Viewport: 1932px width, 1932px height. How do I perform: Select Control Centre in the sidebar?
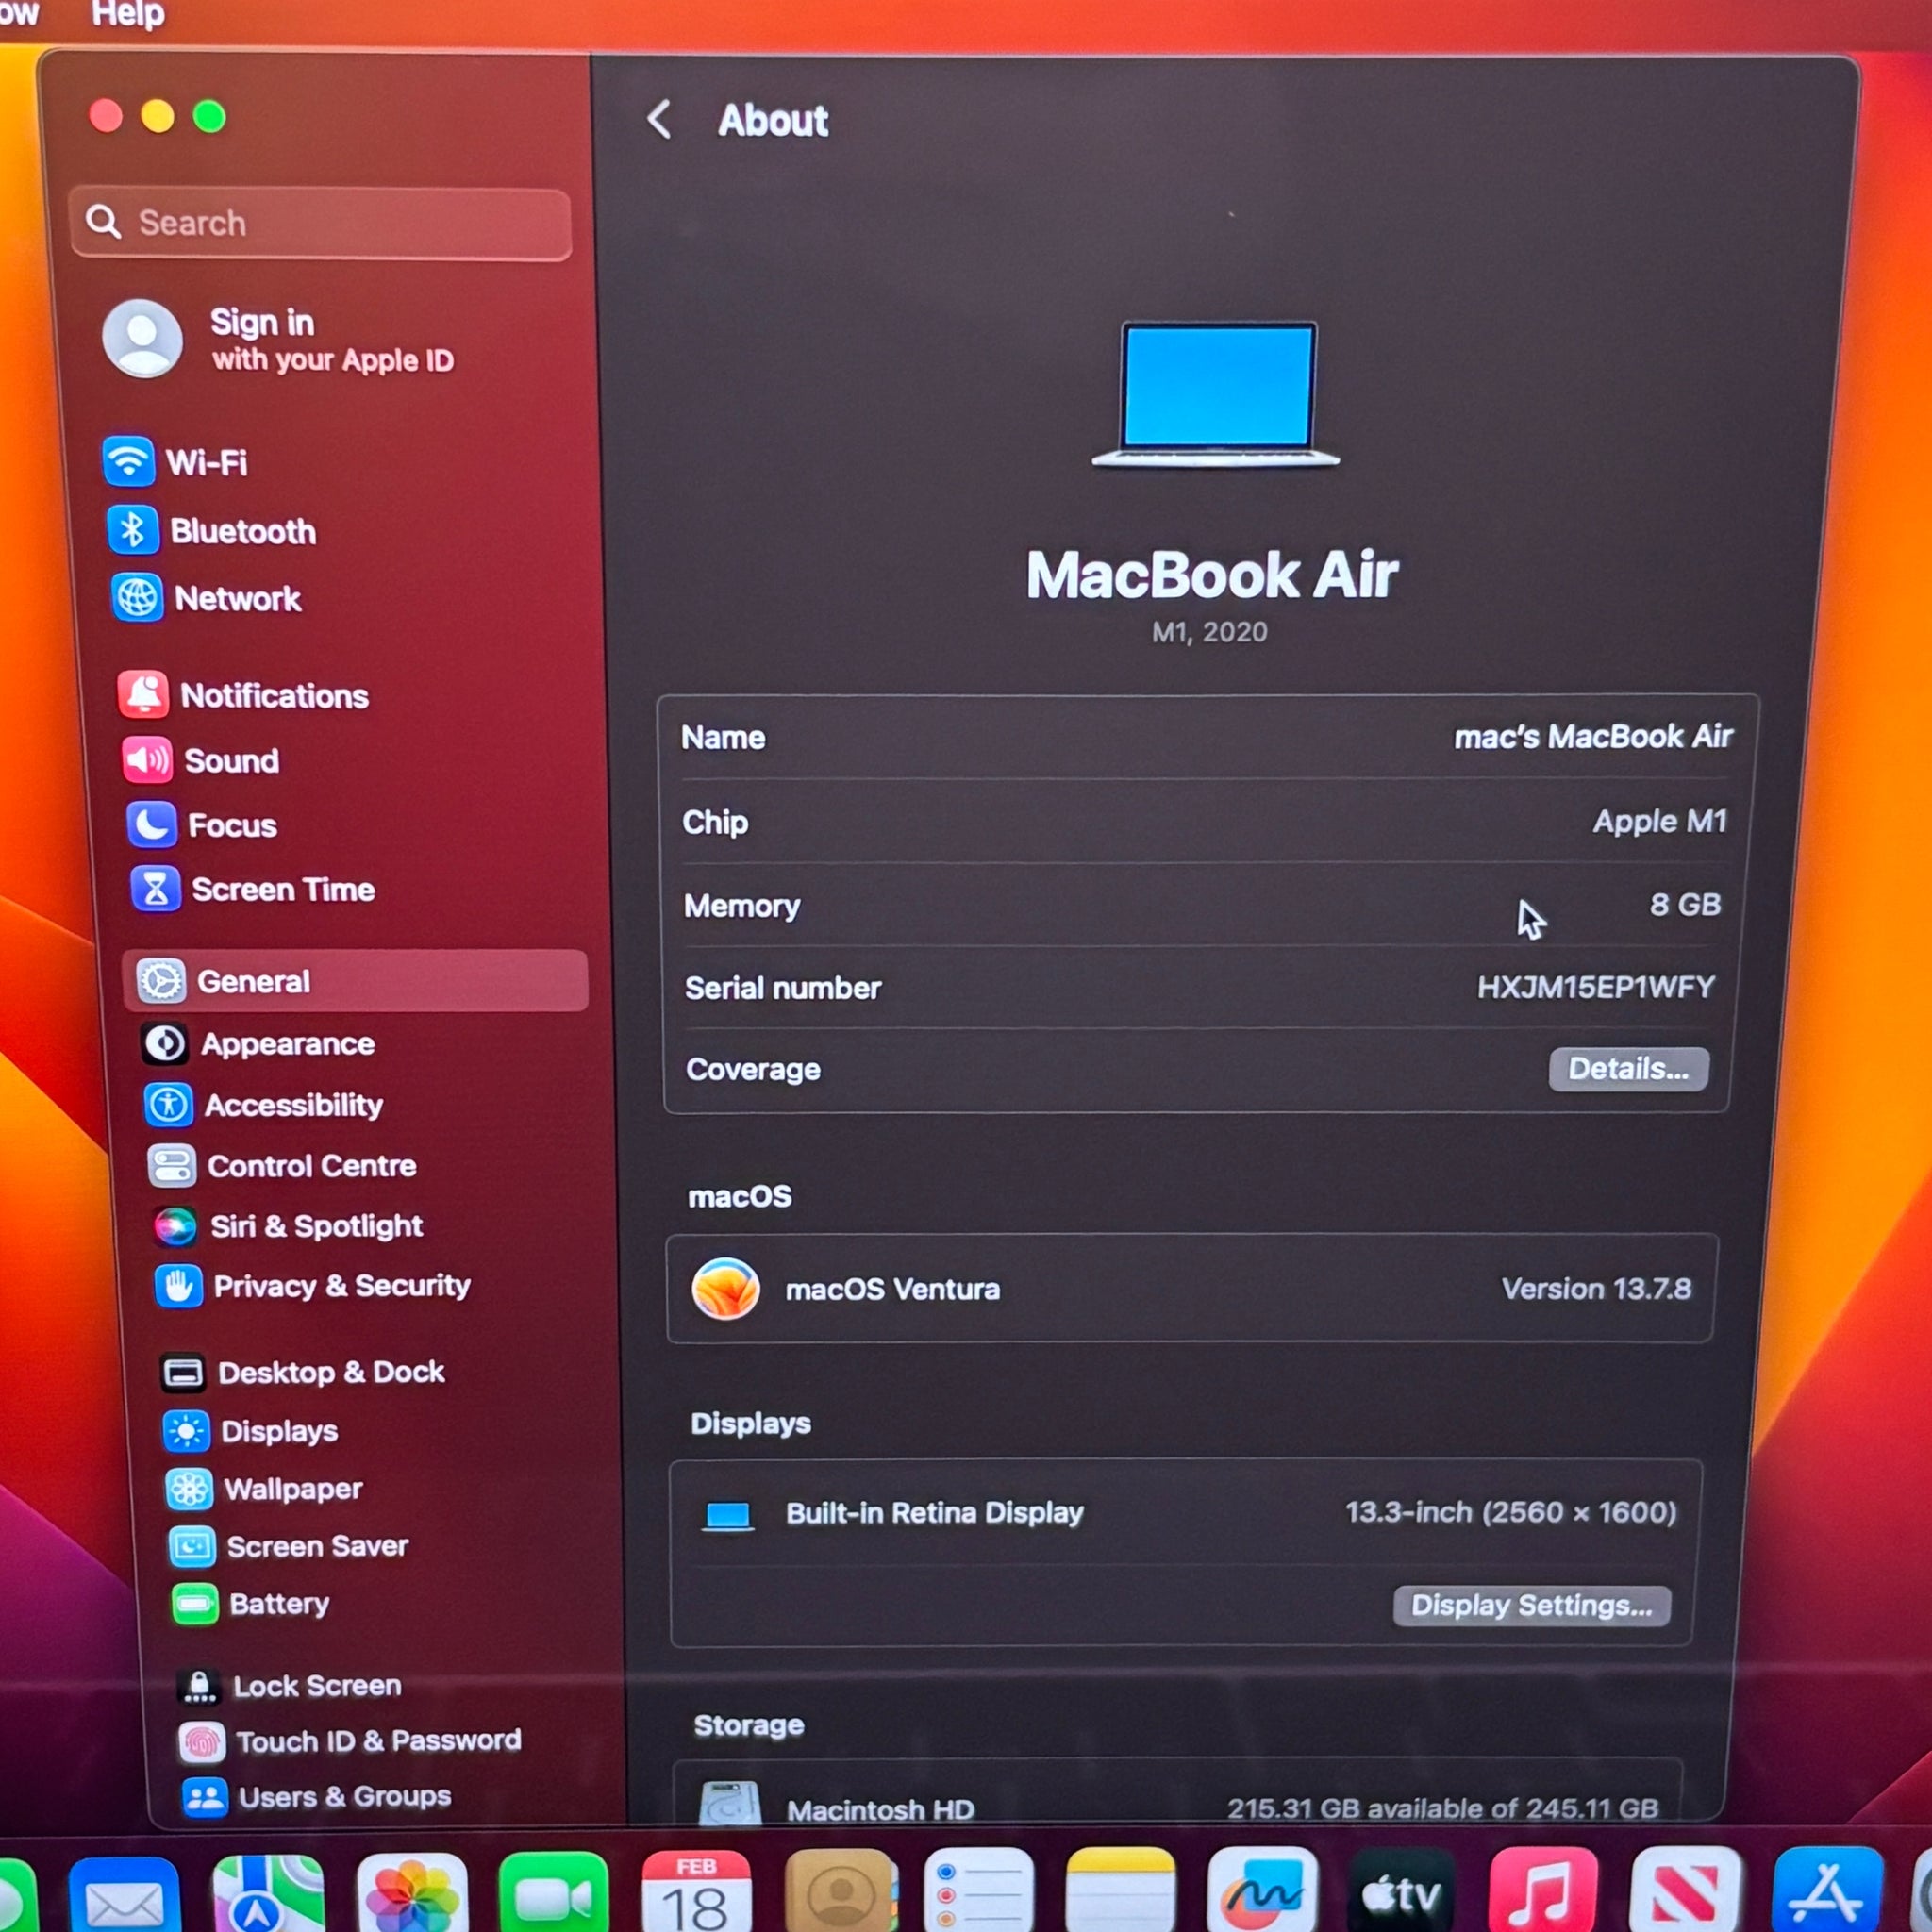[311, 1166]
